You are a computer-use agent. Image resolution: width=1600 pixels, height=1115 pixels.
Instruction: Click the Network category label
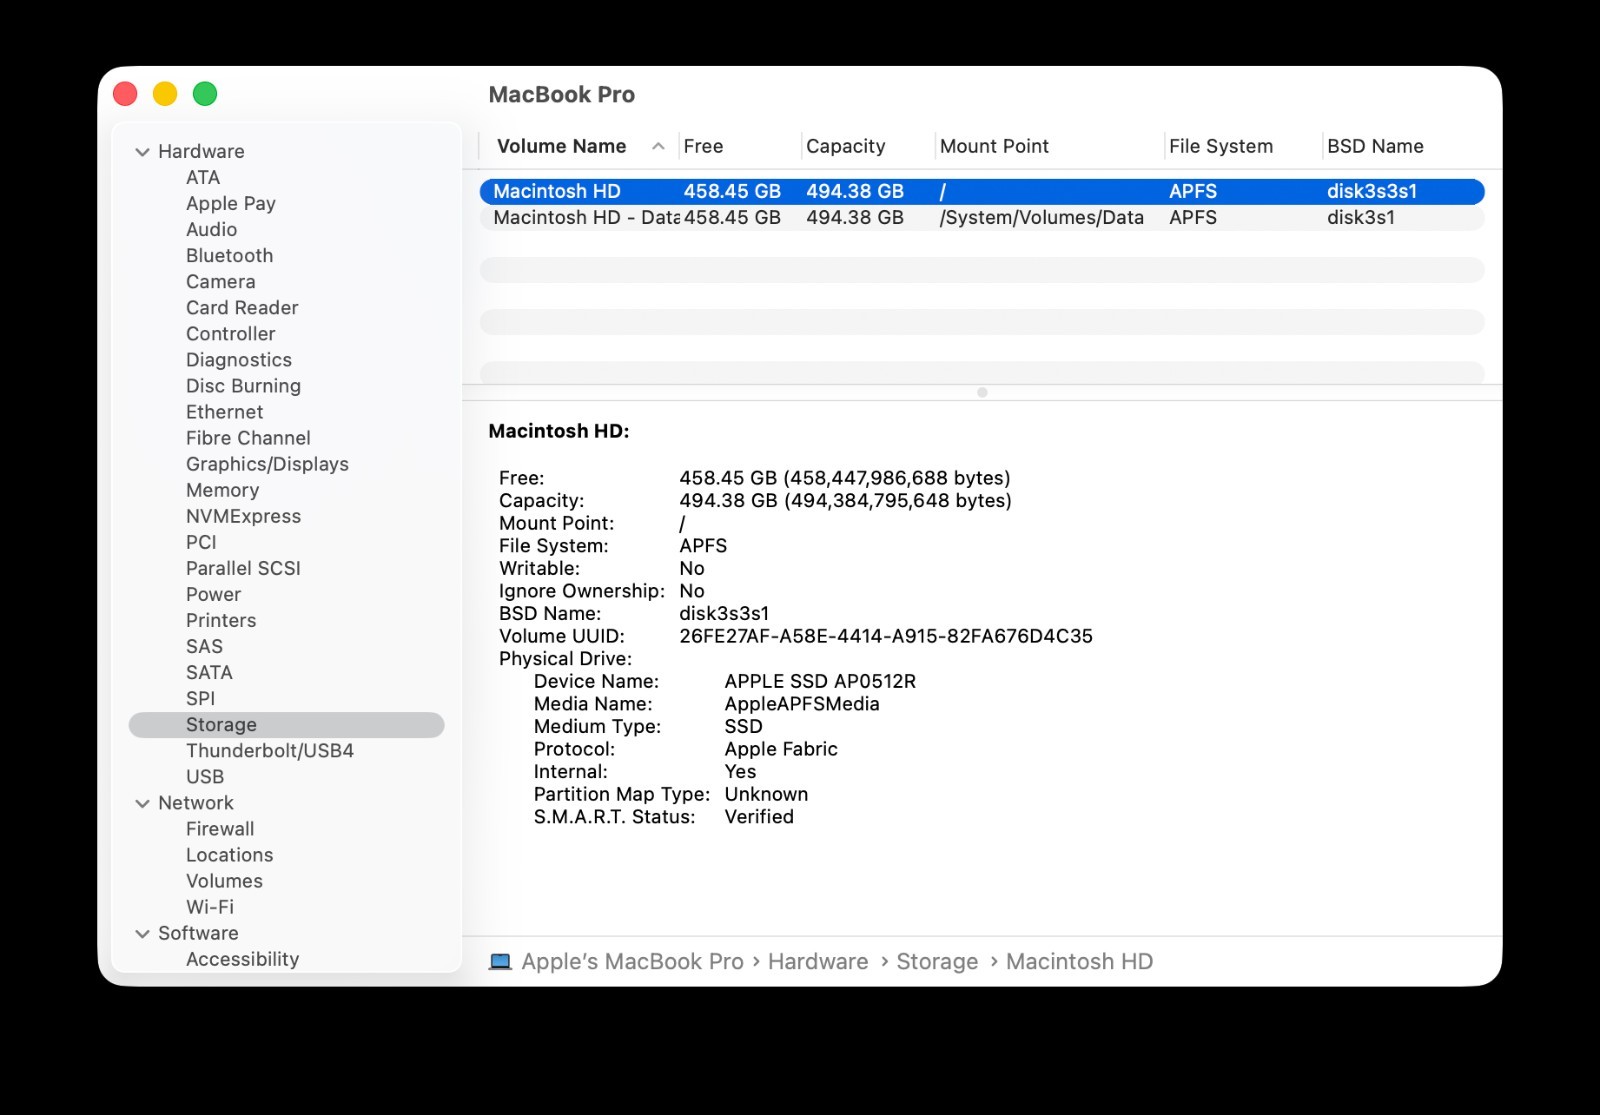pyautogui.click(x=195, y=802)
